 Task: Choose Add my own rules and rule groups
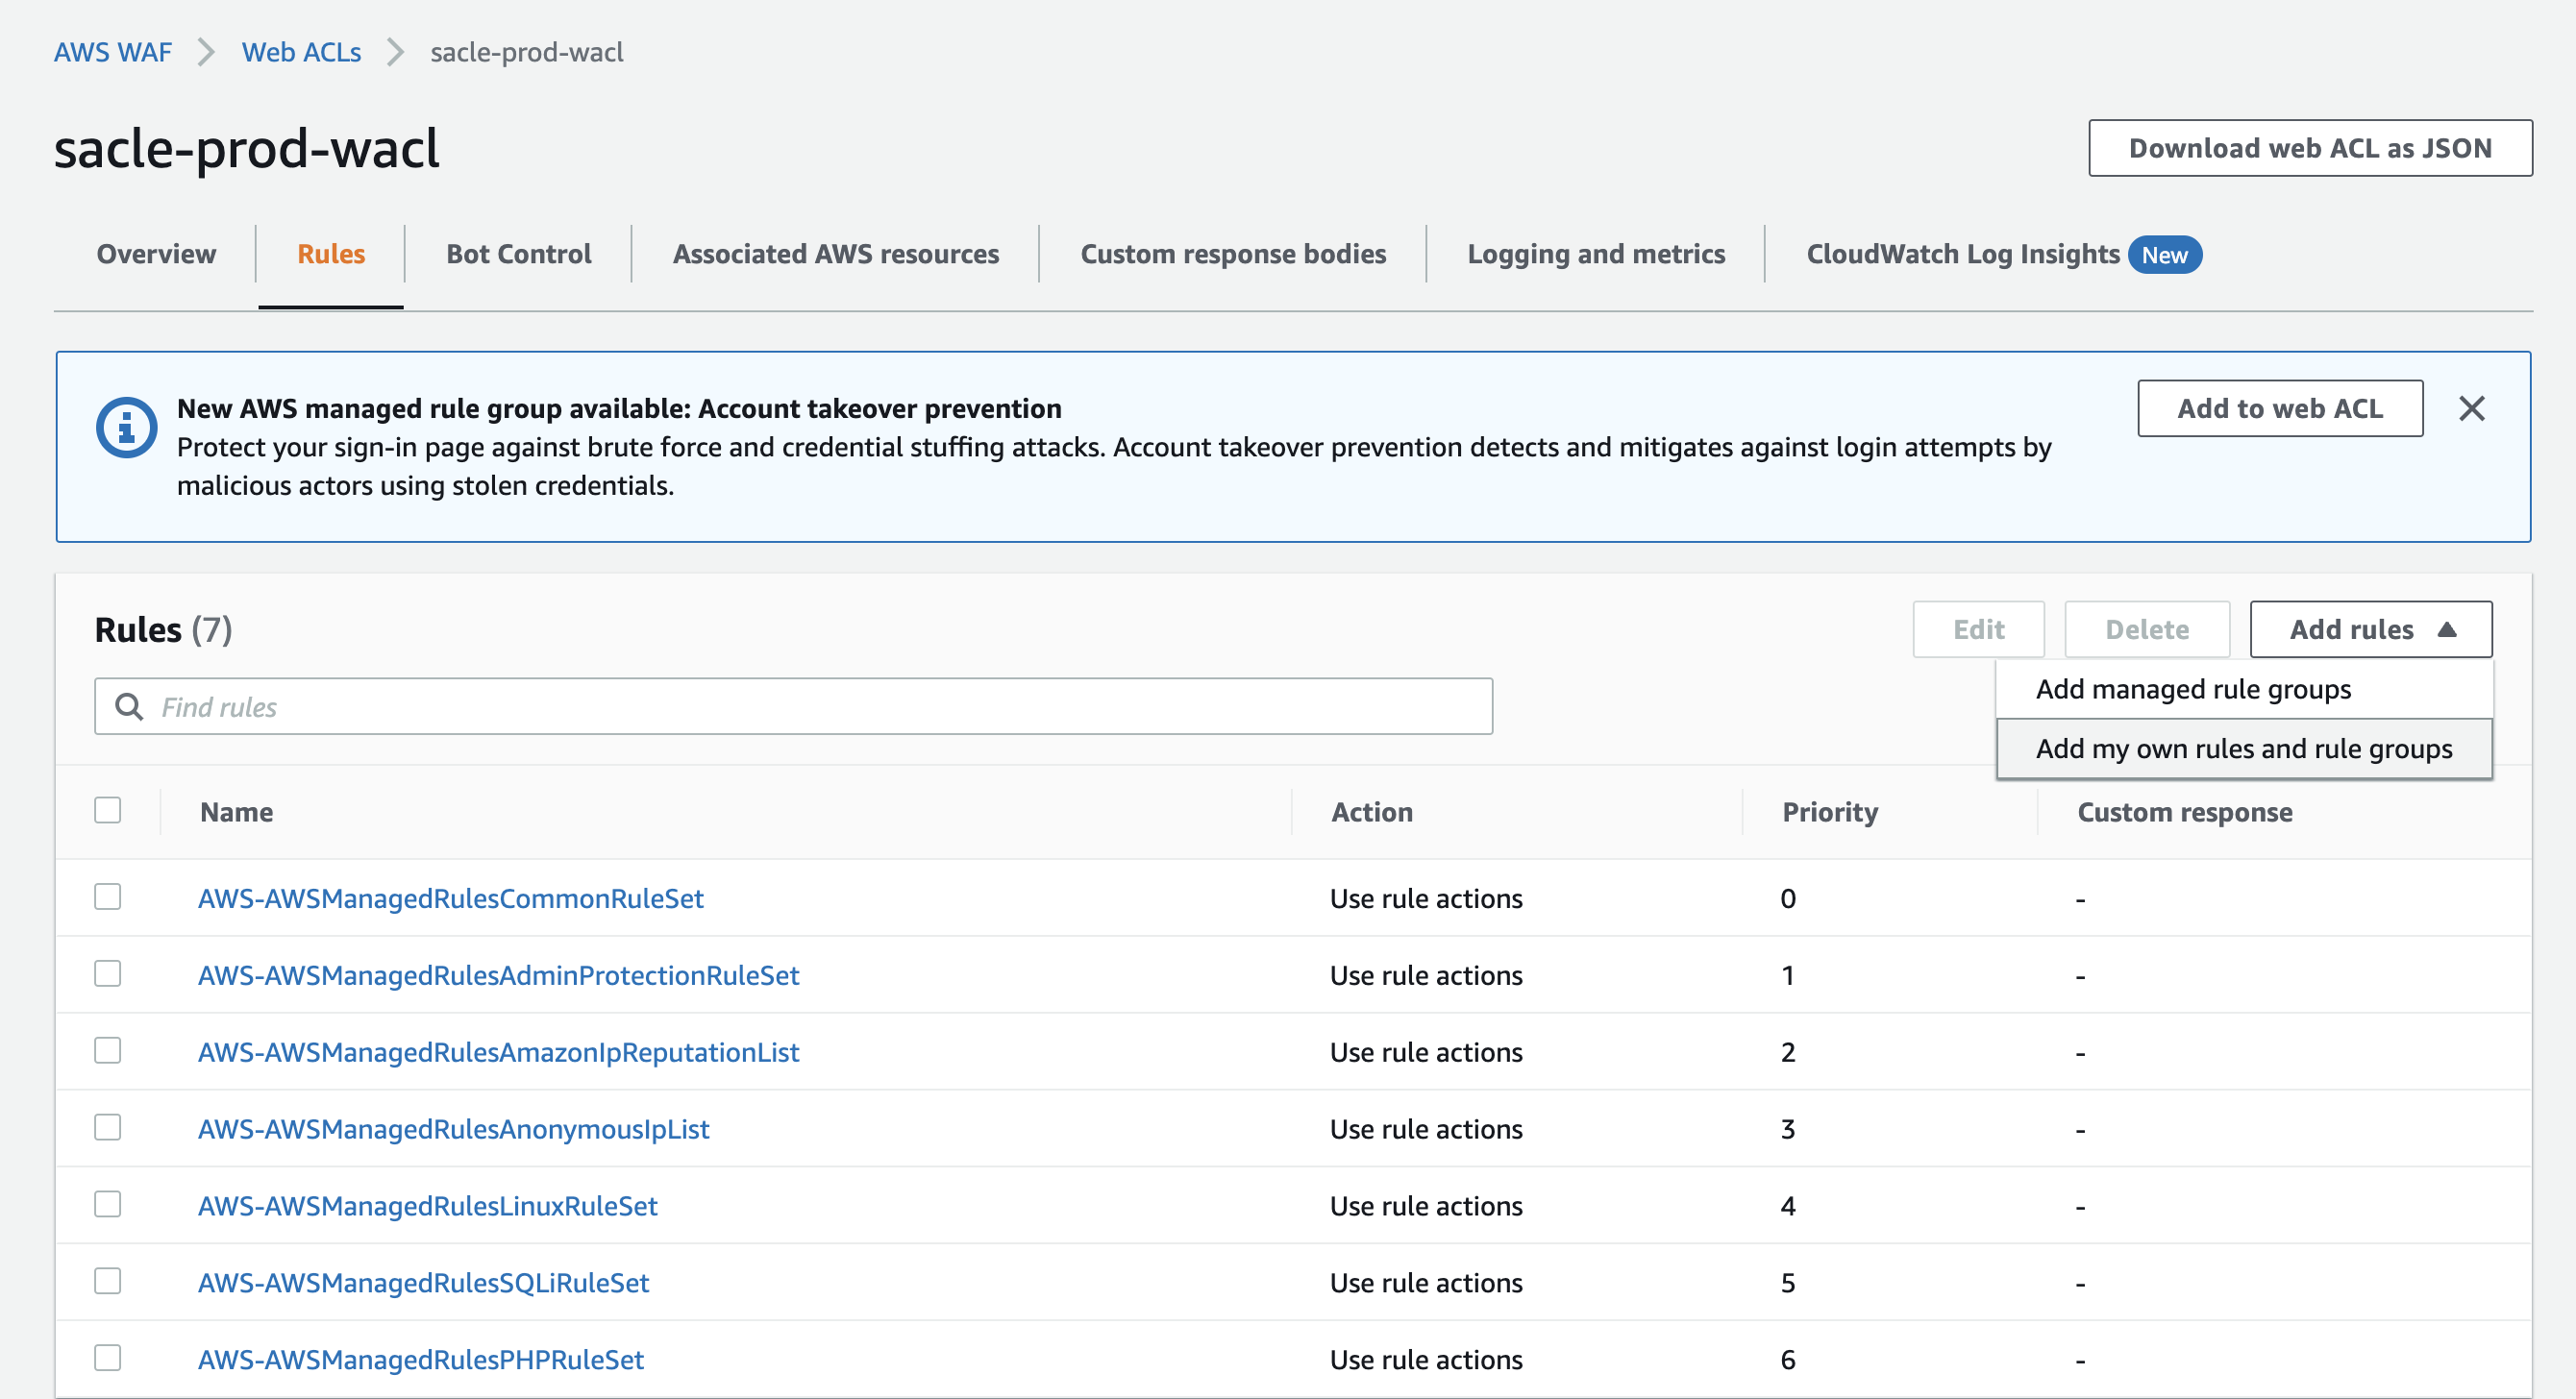[x=2243, y=749]
